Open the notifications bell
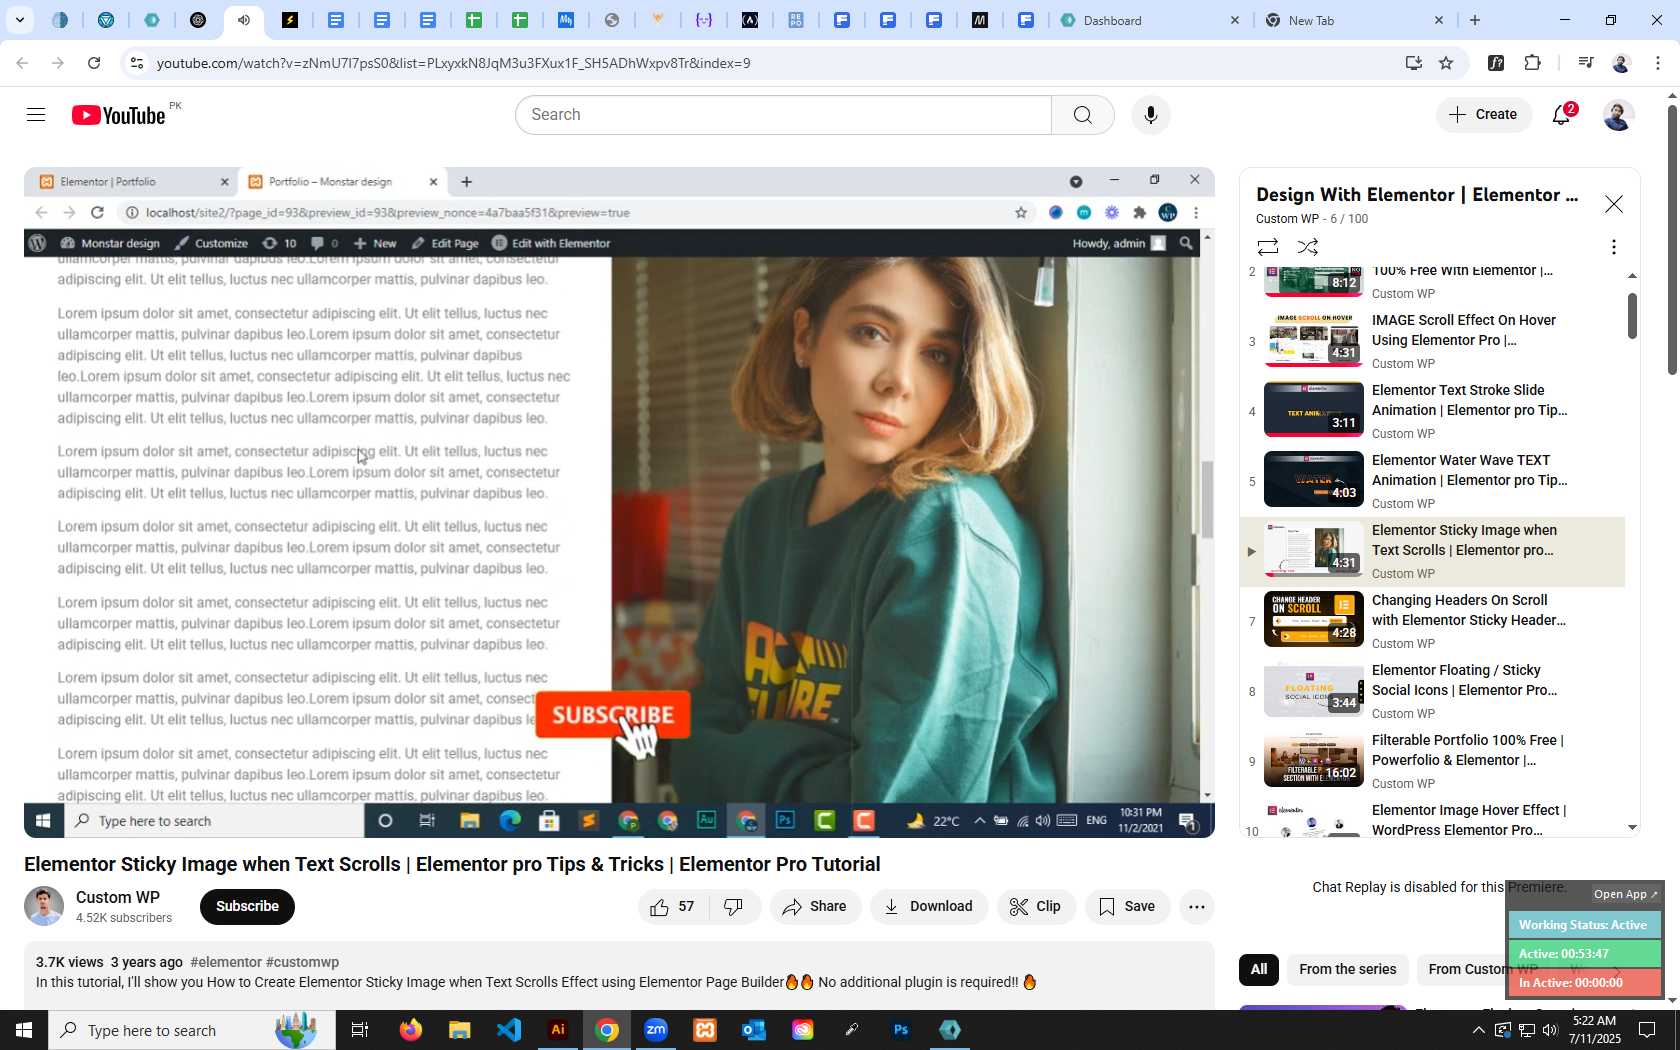 click(x=1561, y=115)
